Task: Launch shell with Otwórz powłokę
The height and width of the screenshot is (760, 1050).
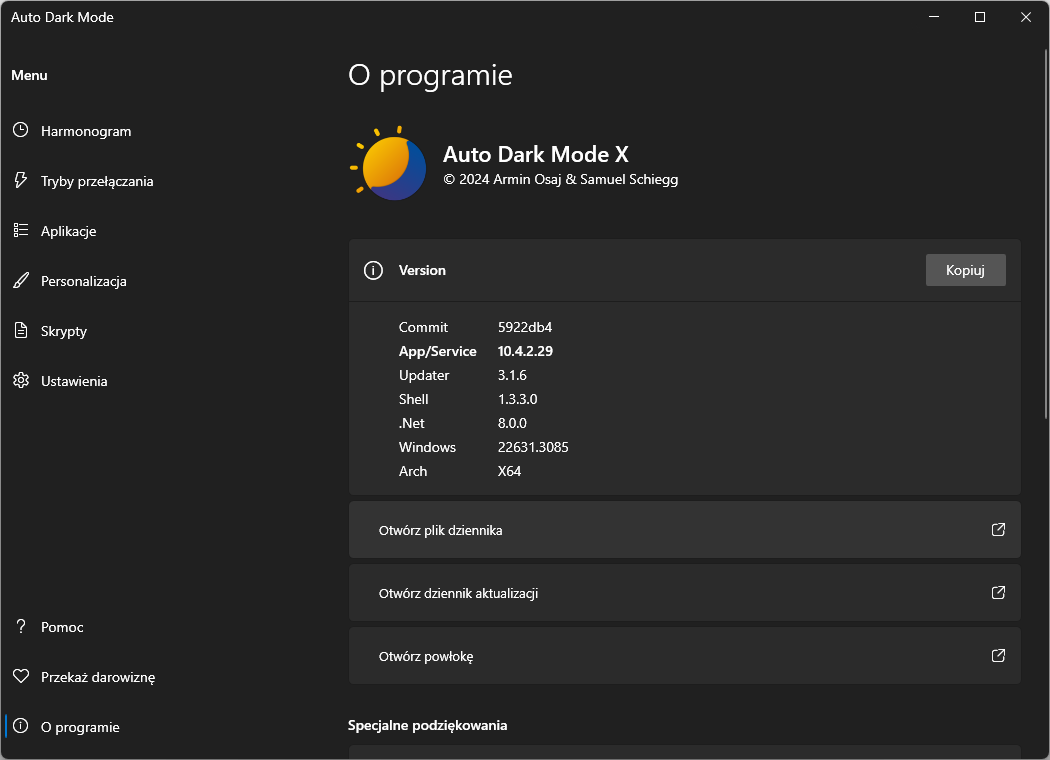Action: tap(684, 656)
